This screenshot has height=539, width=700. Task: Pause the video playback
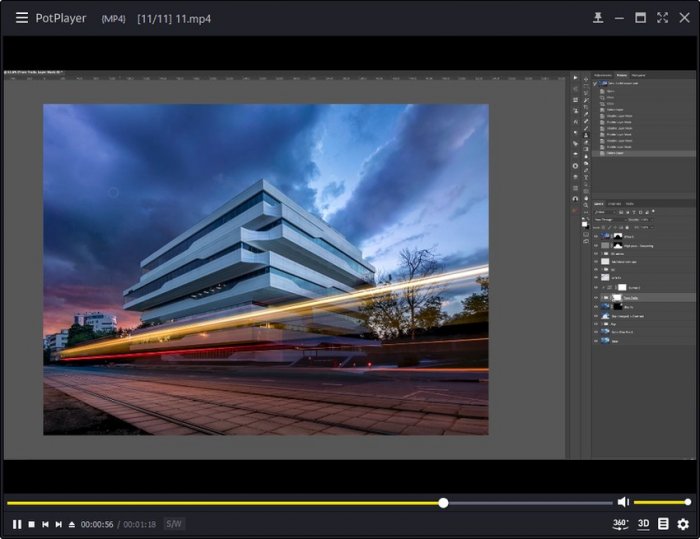coord(17,524)
